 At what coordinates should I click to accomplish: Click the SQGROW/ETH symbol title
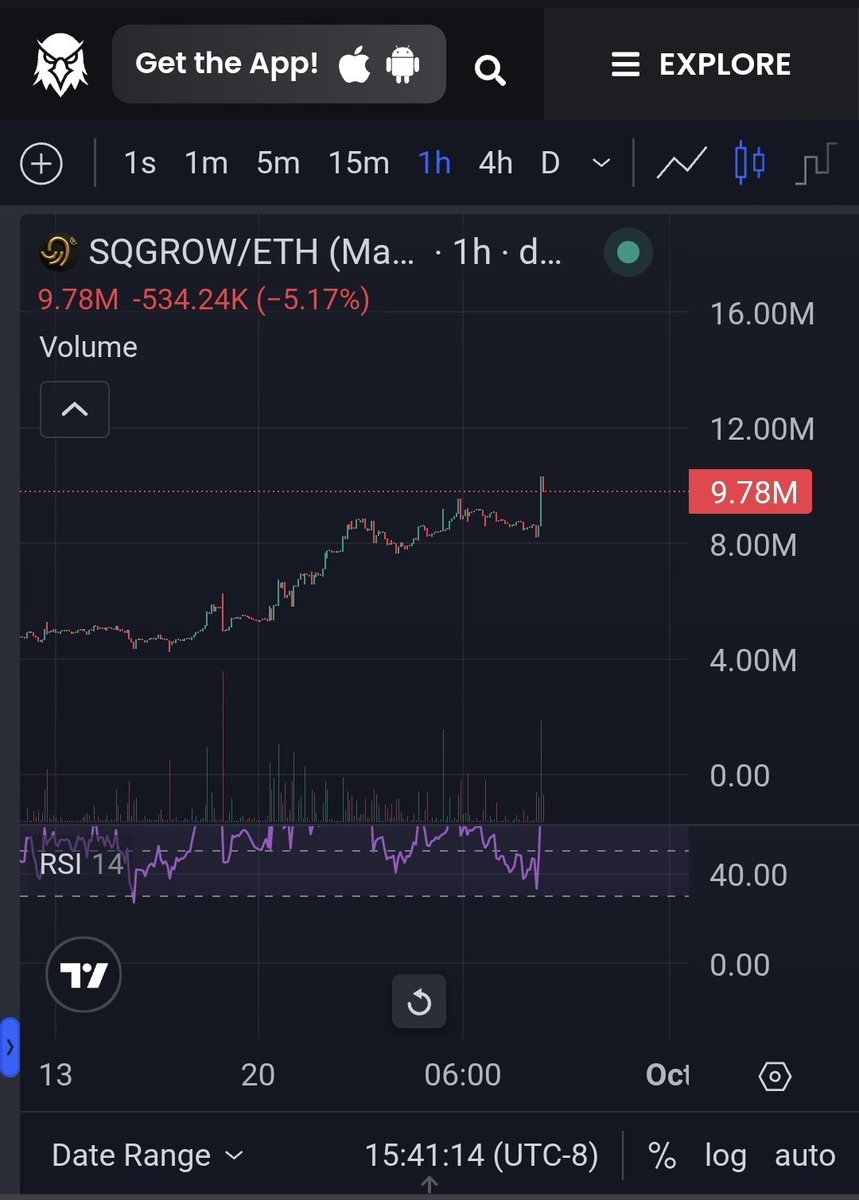[251, 252]
